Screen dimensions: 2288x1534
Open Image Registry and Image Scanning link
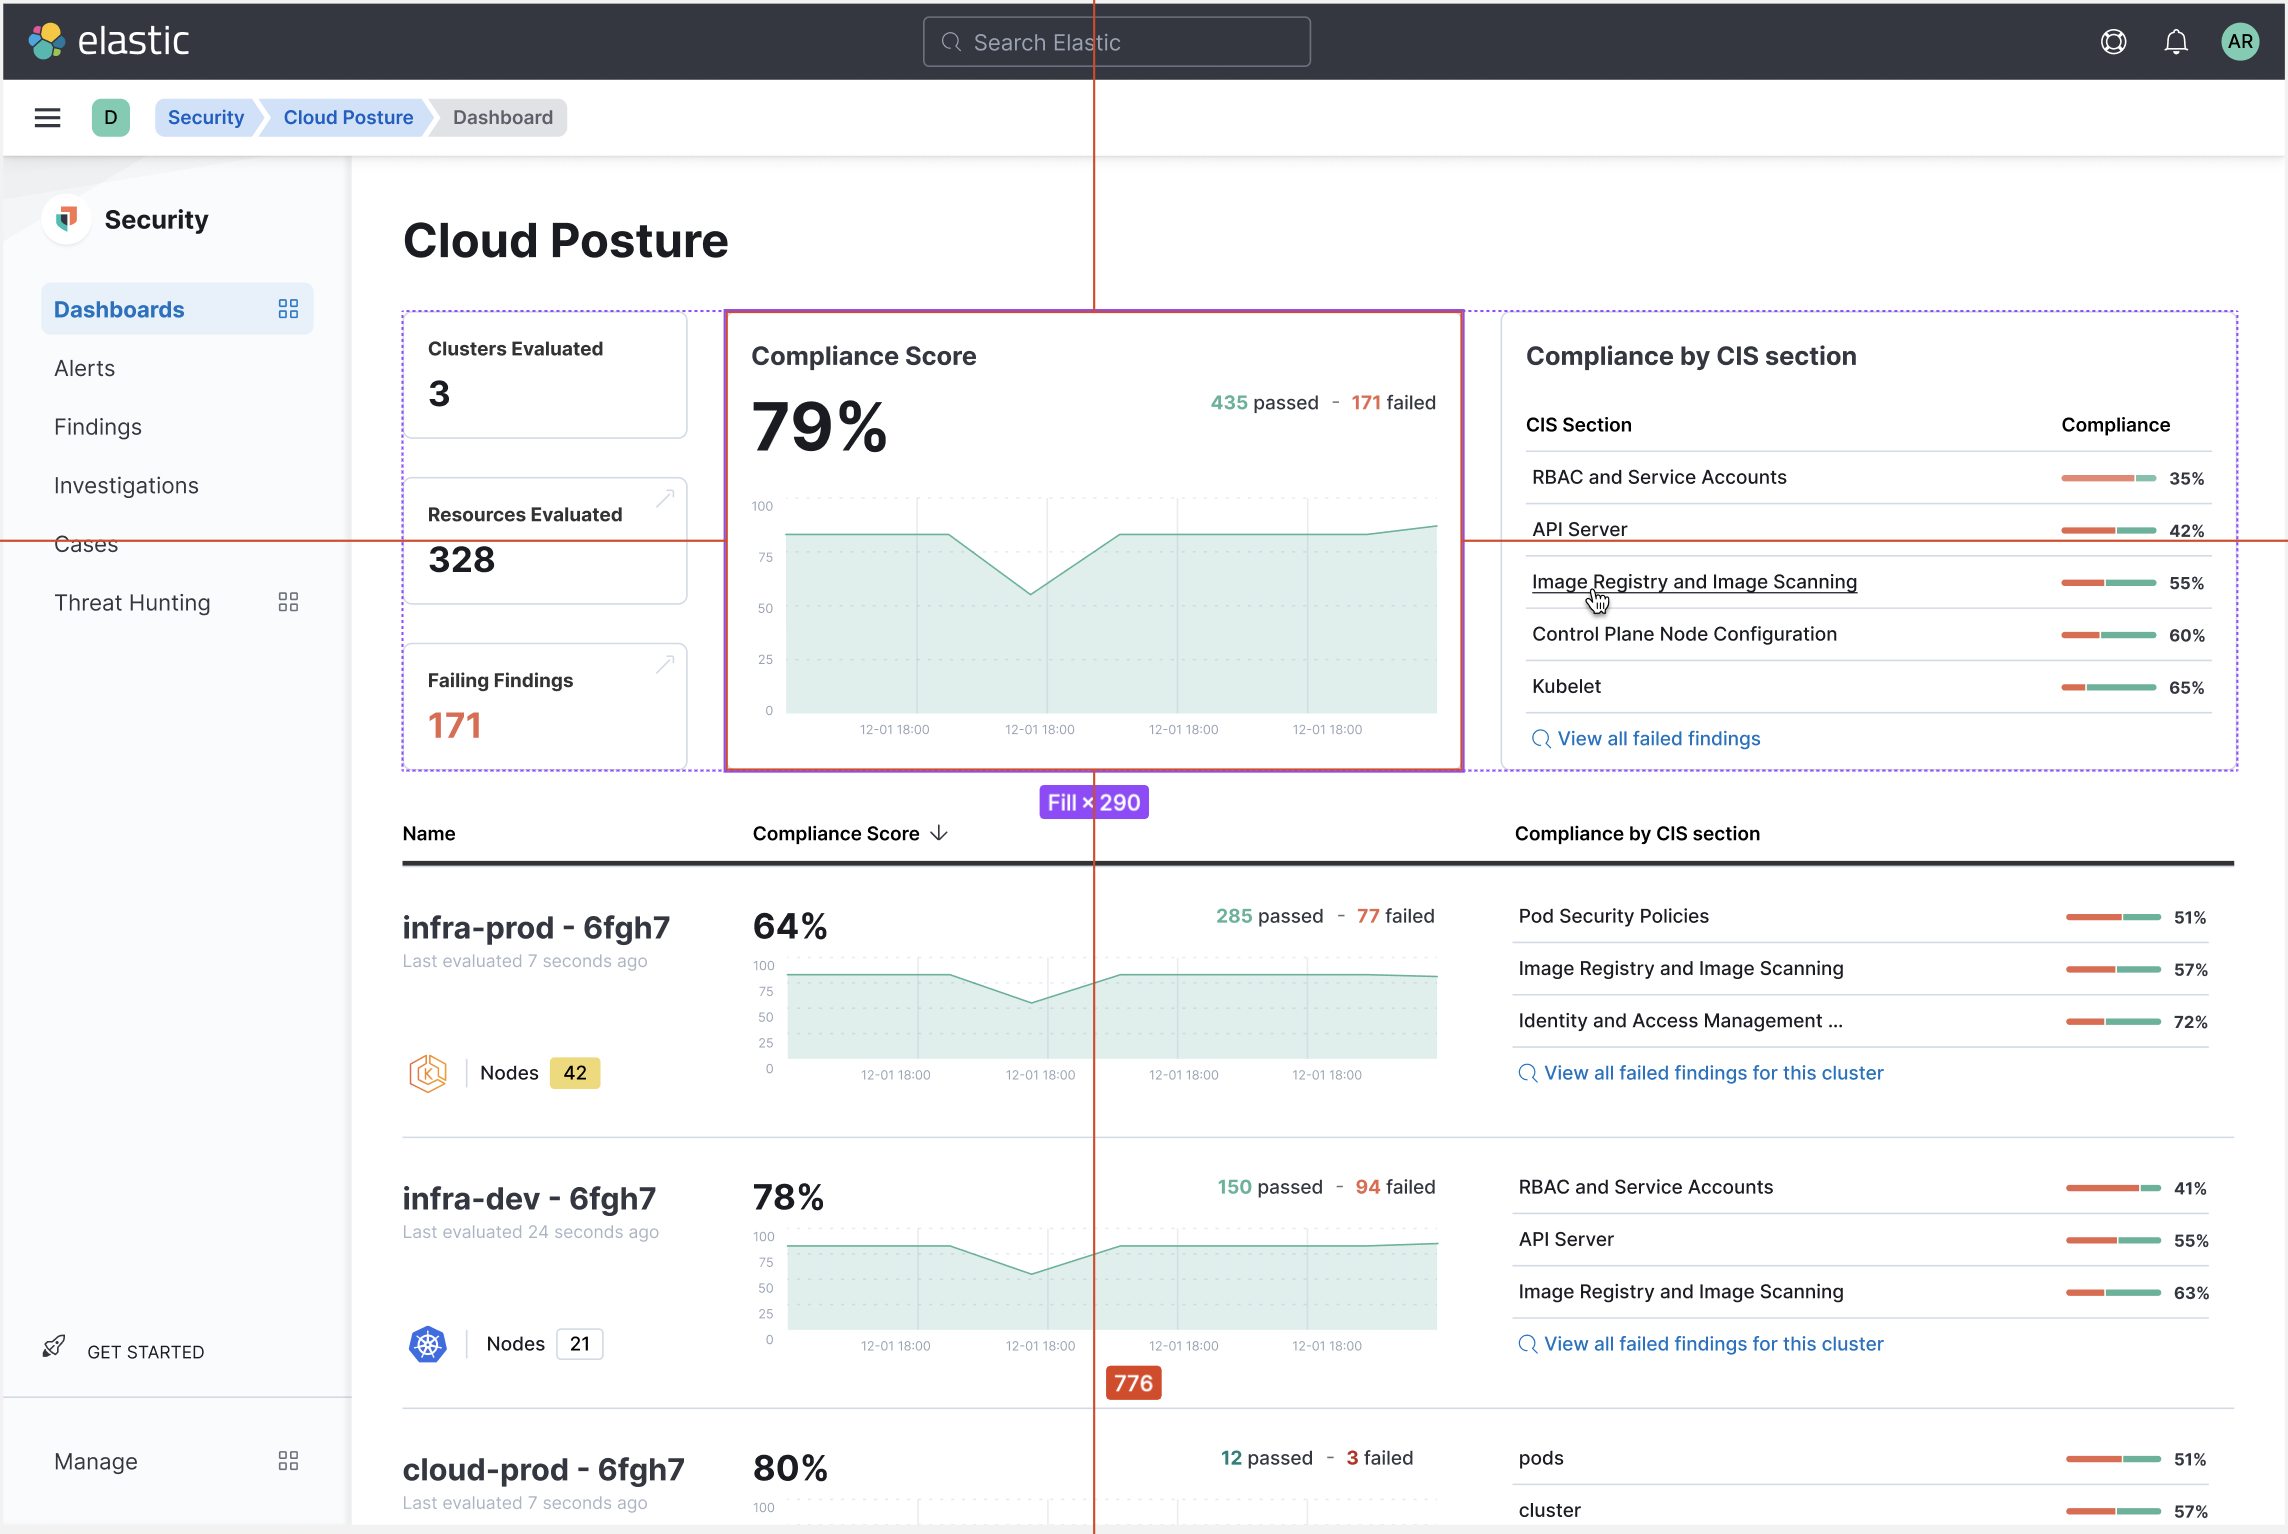tap(1693, 581)
